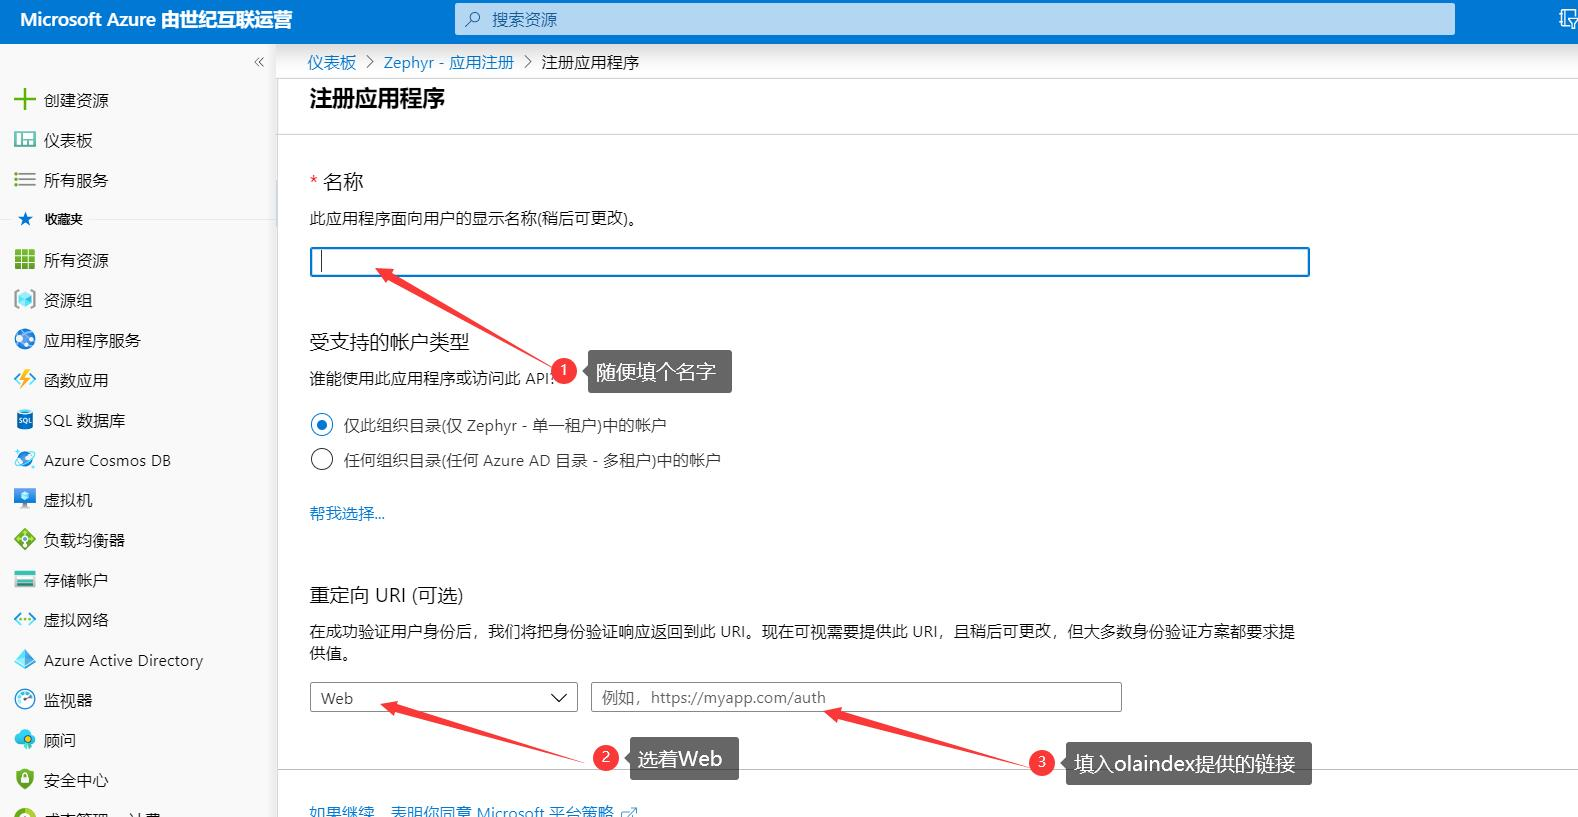
Task: Click 负载均衡器 text in sidebar
Action: [x=84, y=540]
